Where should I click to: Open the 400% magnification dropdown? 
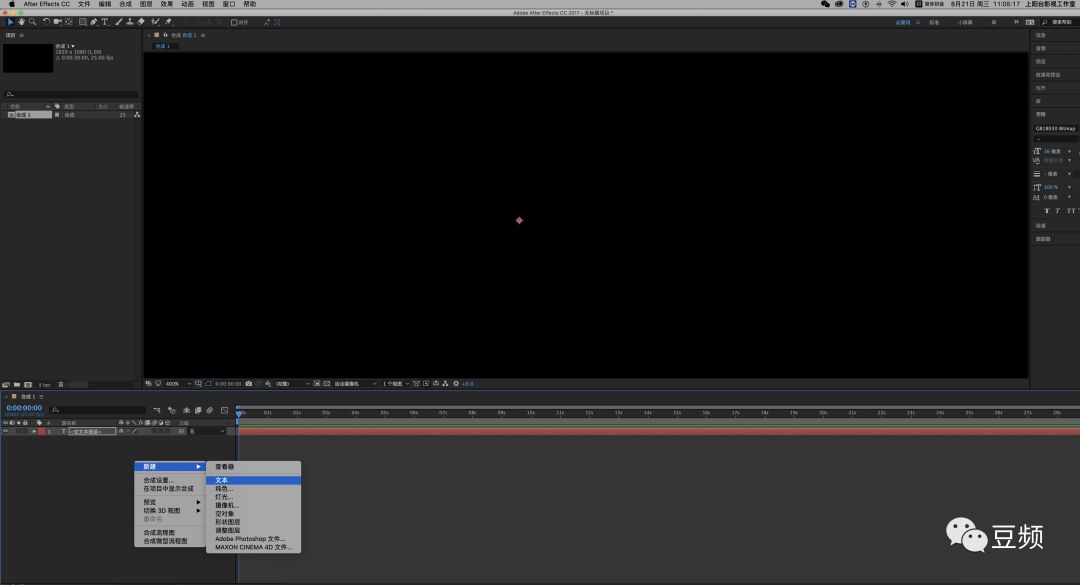[x=177, y=383]
